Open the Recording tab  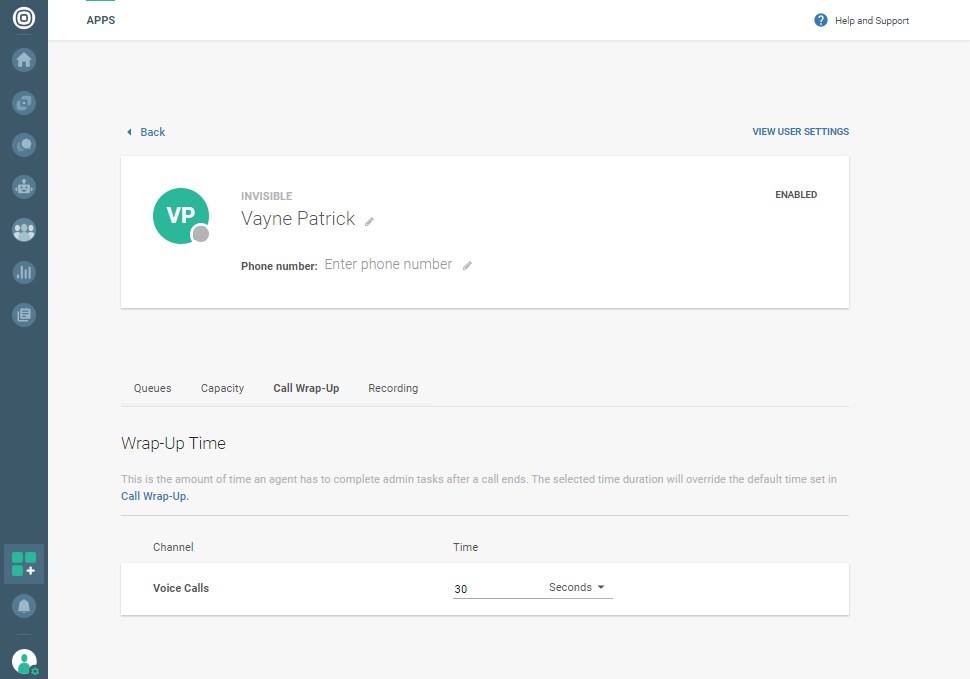click(x=393, y=388)
